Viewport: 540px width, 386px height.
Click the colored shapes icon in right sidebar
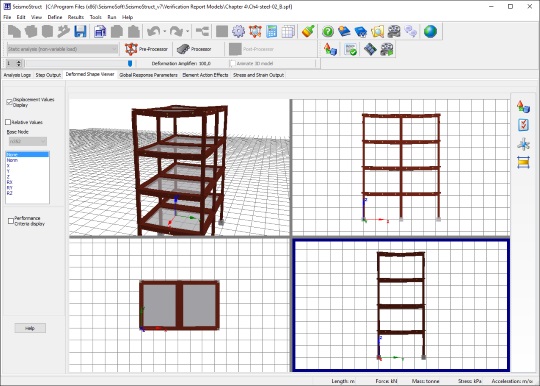[x=523, y=107]
